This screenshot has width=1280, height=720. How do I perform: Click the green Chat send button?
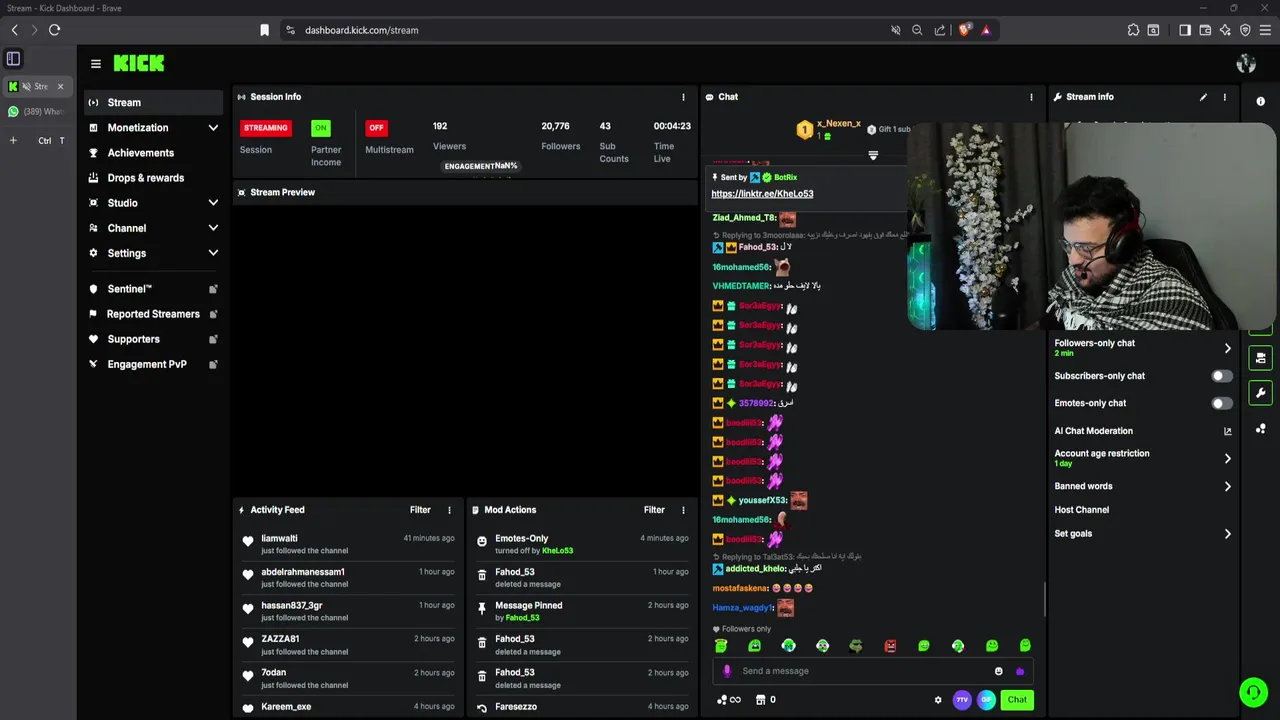pos(1017,700)
